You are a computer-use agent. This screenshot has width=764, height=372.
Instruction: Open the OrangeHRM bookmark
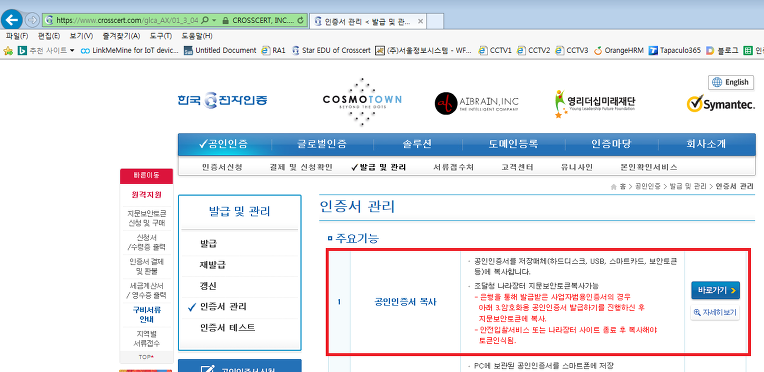[x=621, y=50]
